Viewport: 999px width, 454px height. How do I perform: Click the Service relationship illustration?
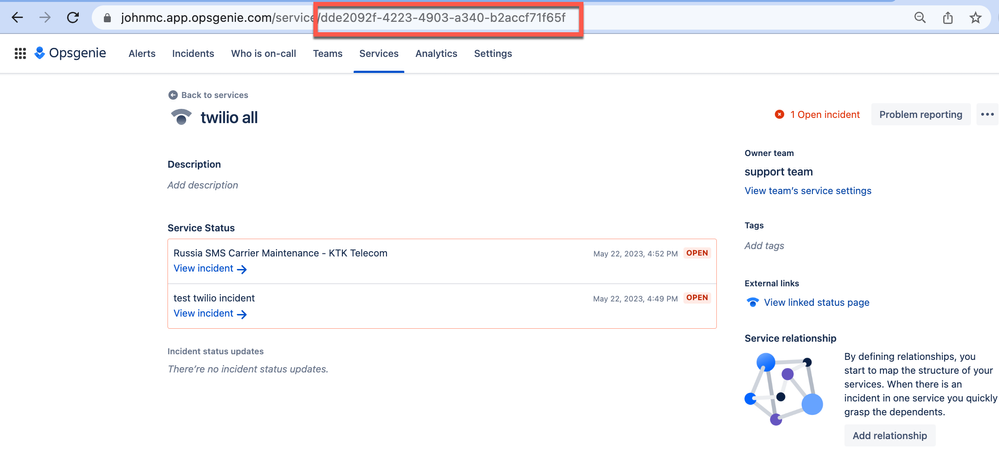[784, 389]
